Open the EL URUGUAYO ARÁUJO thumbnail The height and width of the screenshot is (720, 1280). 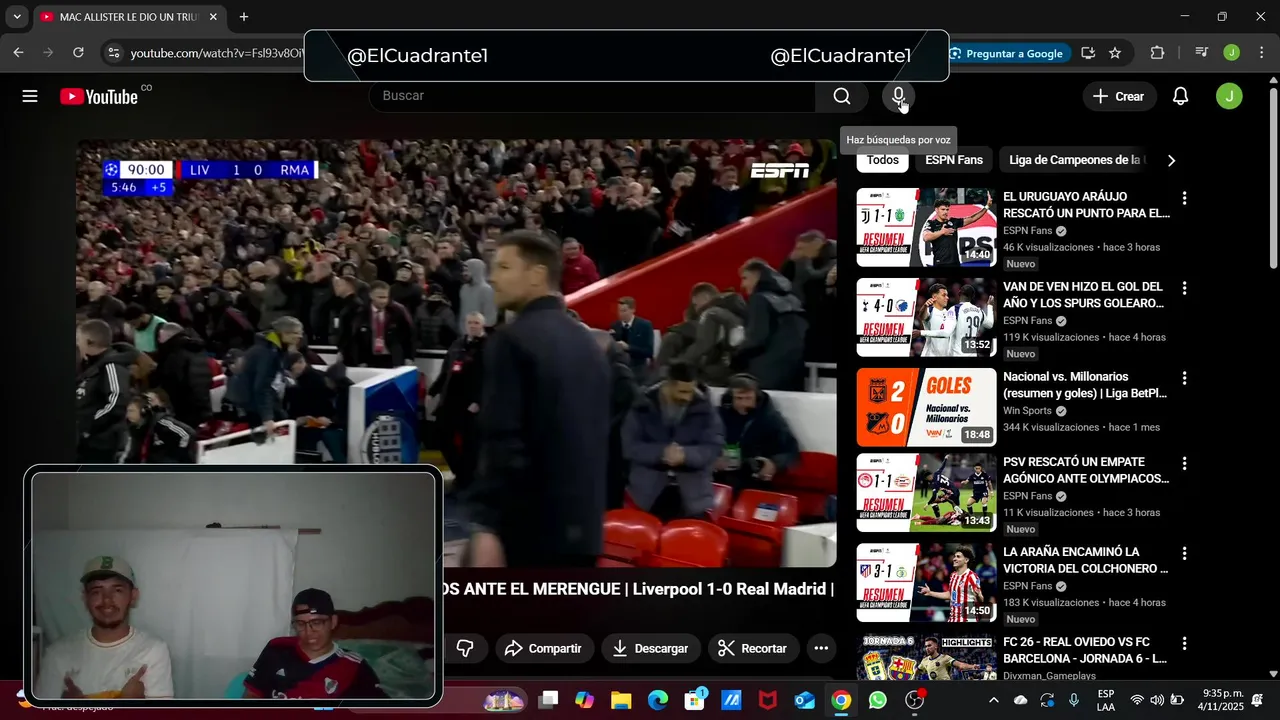click(926, 227)
